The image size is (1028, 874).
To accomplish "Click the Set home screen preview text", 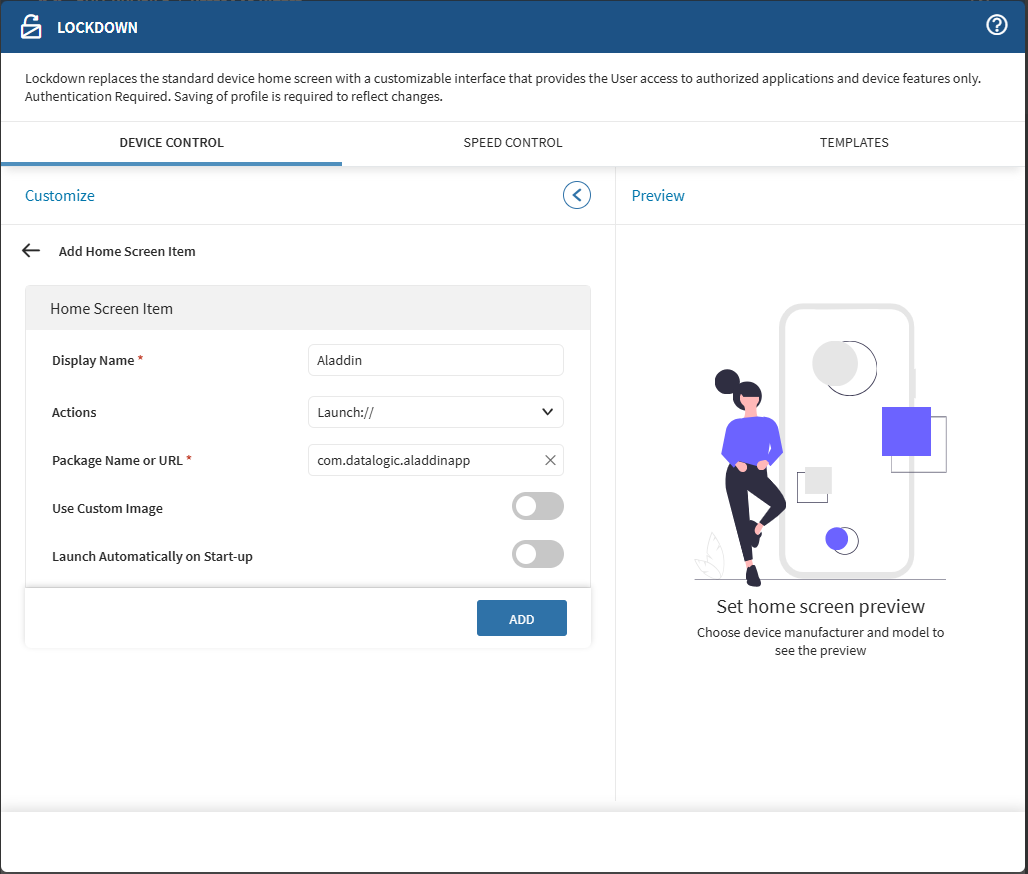I will tap(820, 607).
